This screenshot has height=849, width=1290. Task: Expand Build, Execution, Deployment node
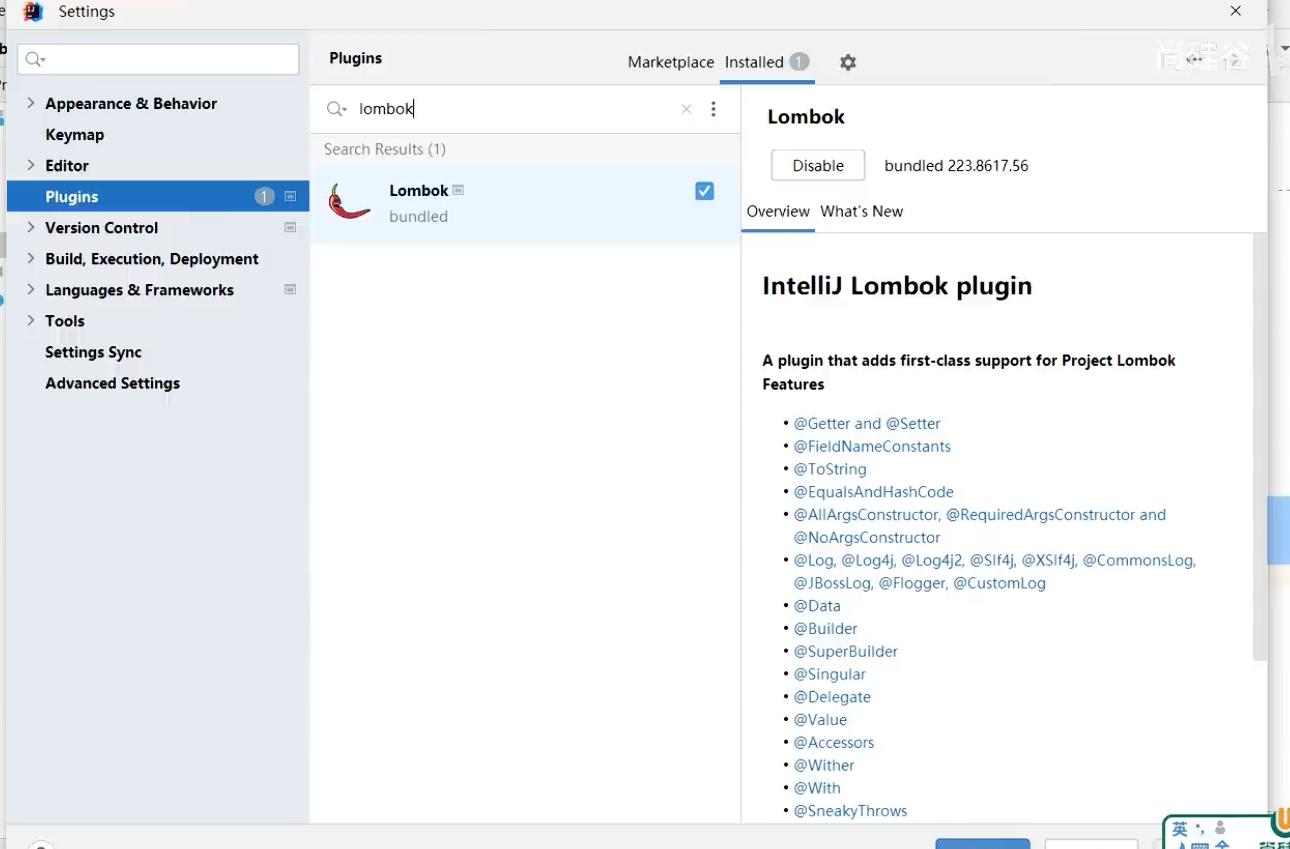click(31, 258)
